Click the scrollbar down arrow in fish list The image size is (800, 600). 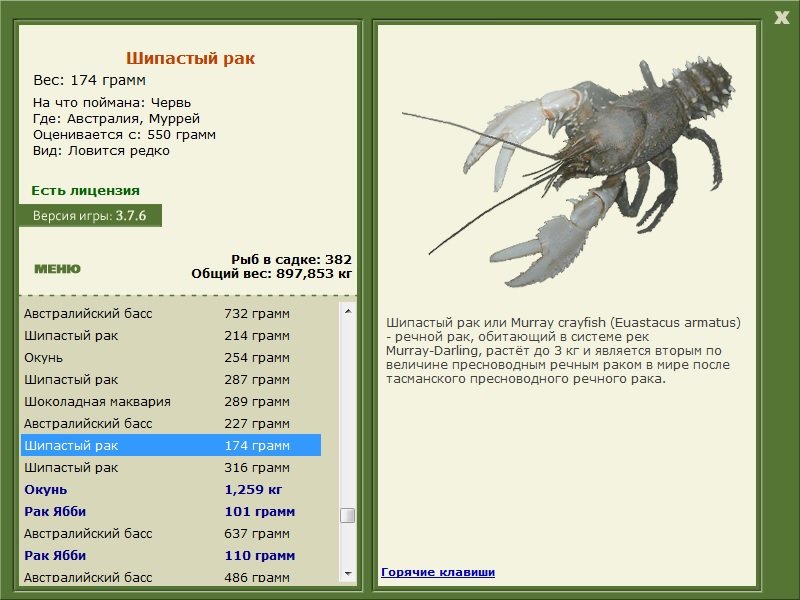point(348,574)
